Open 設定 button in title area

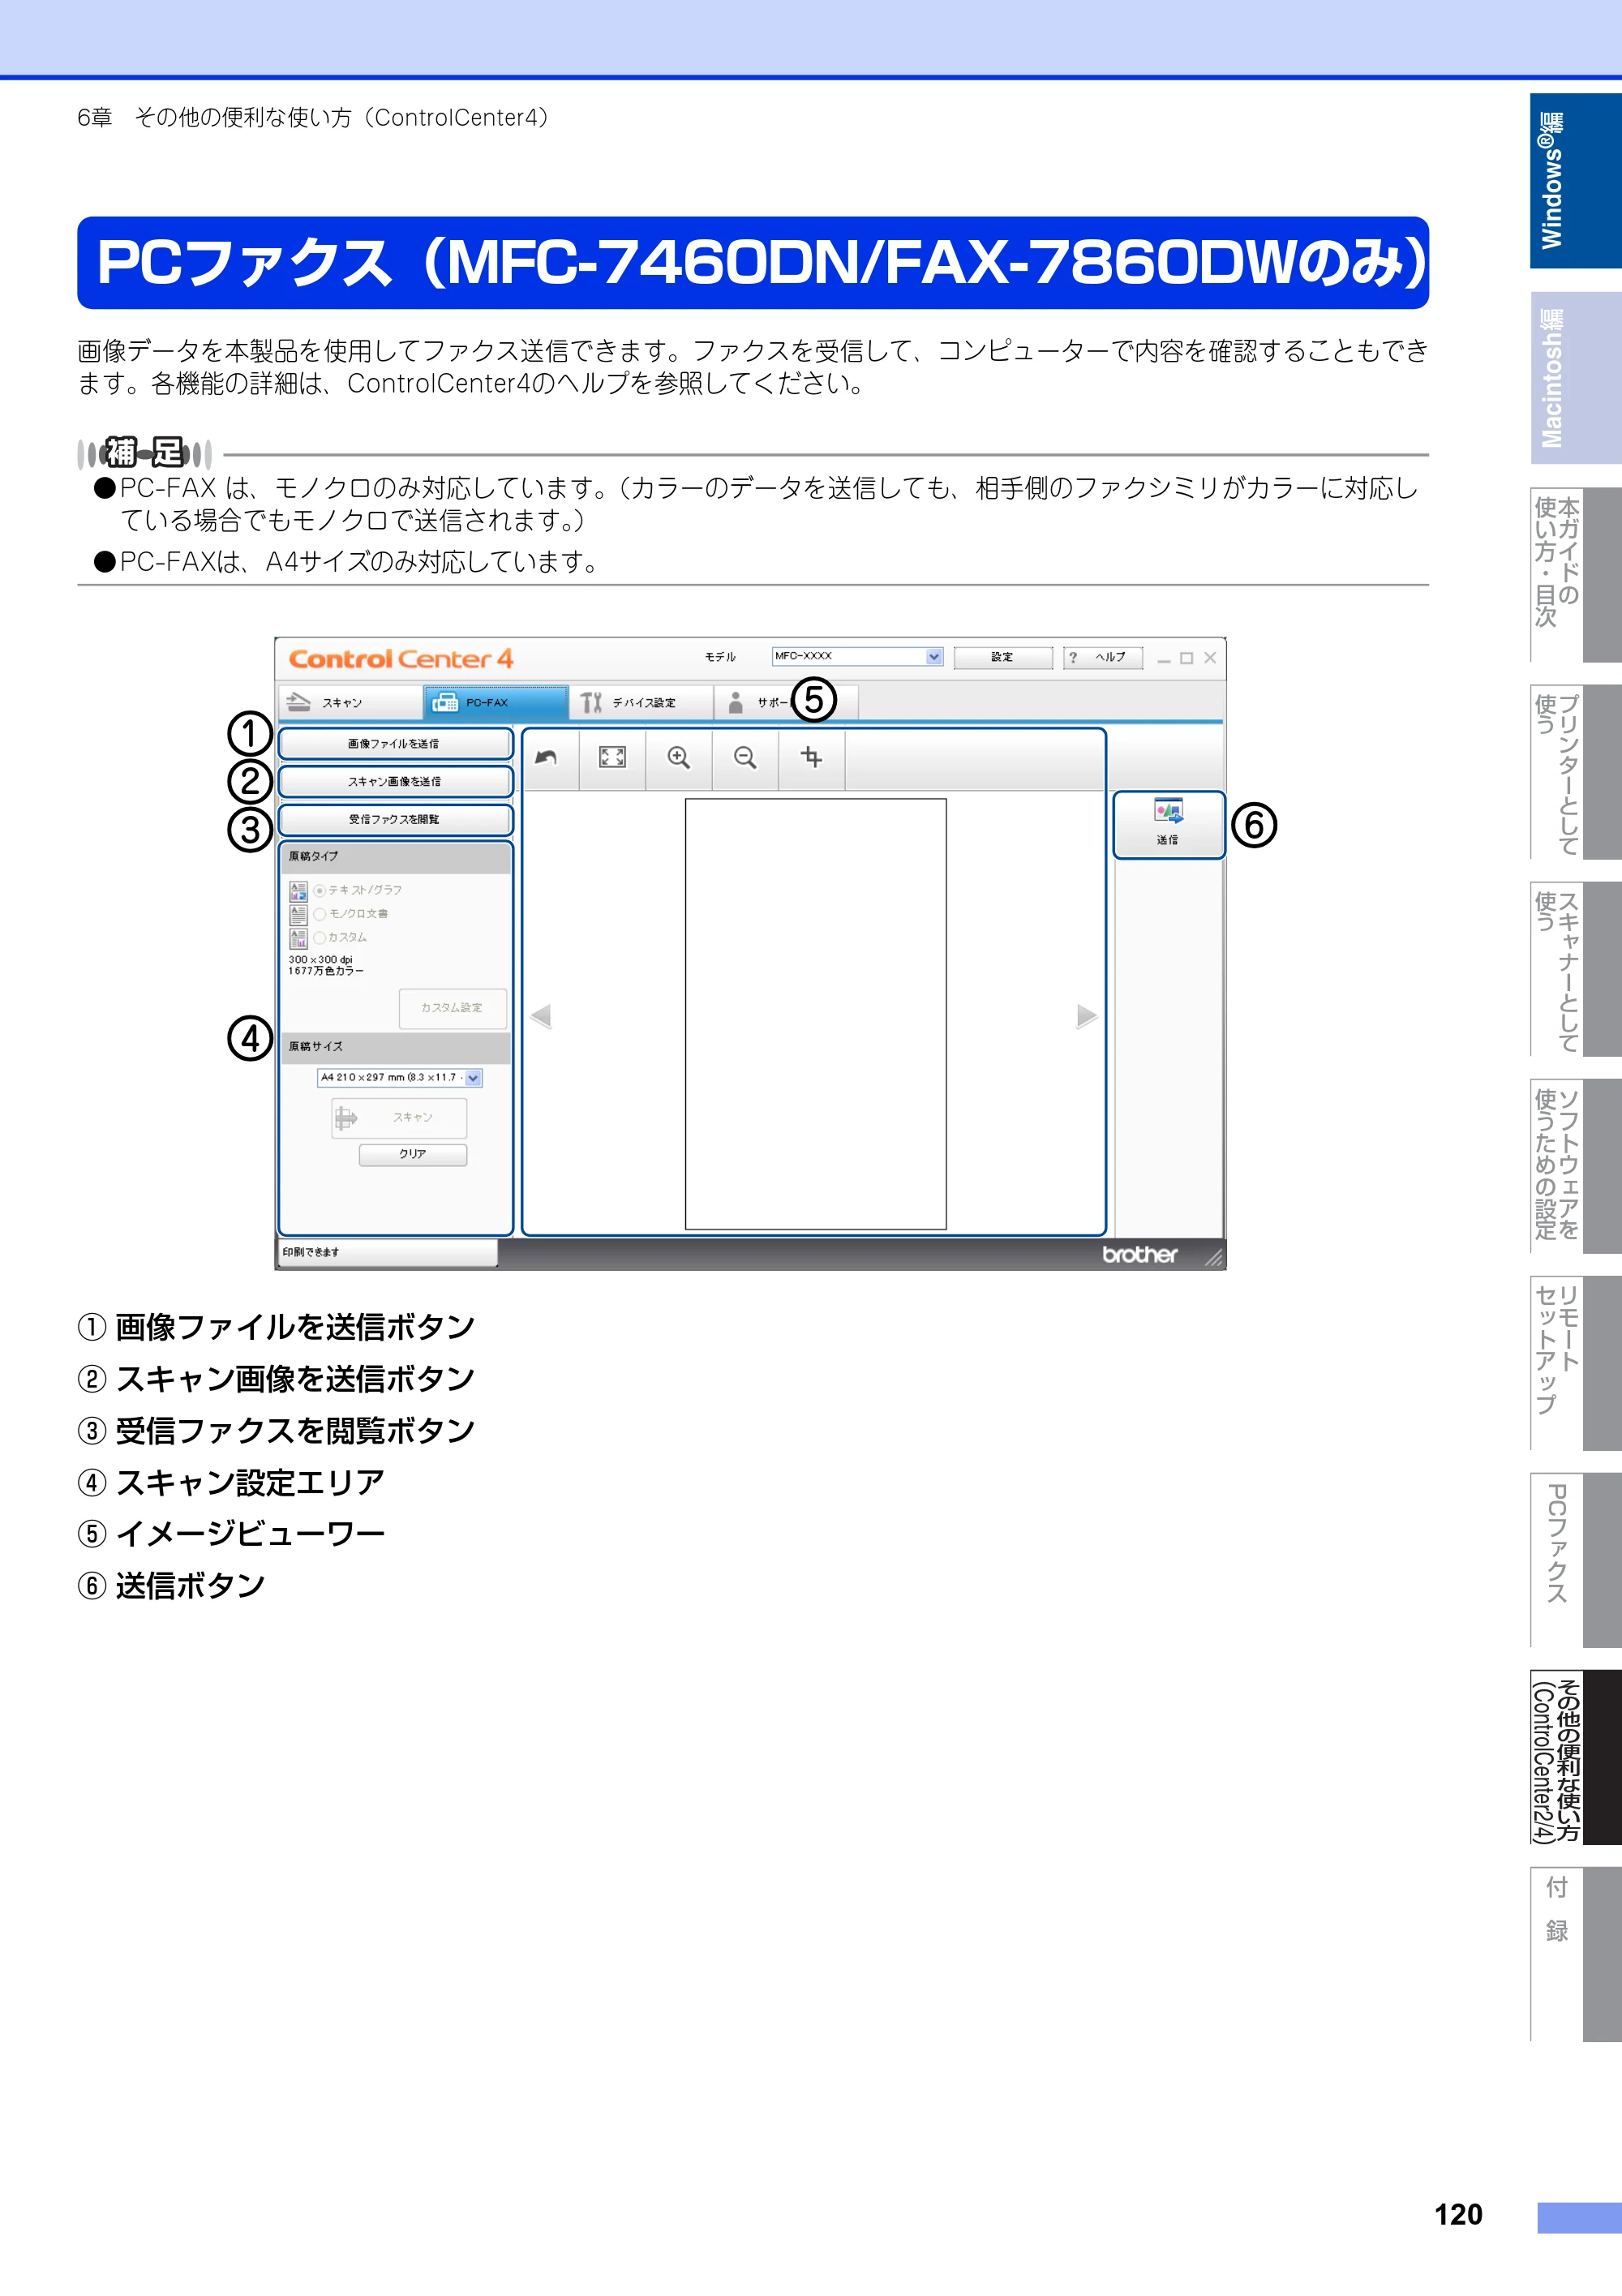coord(1003,657)
